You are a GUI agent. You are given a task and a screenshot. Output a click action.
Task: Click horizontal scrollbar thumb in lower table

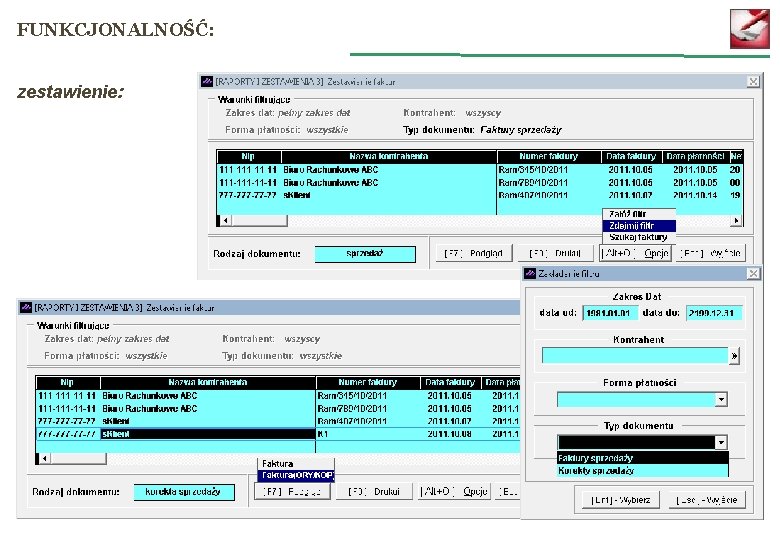coord(78,458)
